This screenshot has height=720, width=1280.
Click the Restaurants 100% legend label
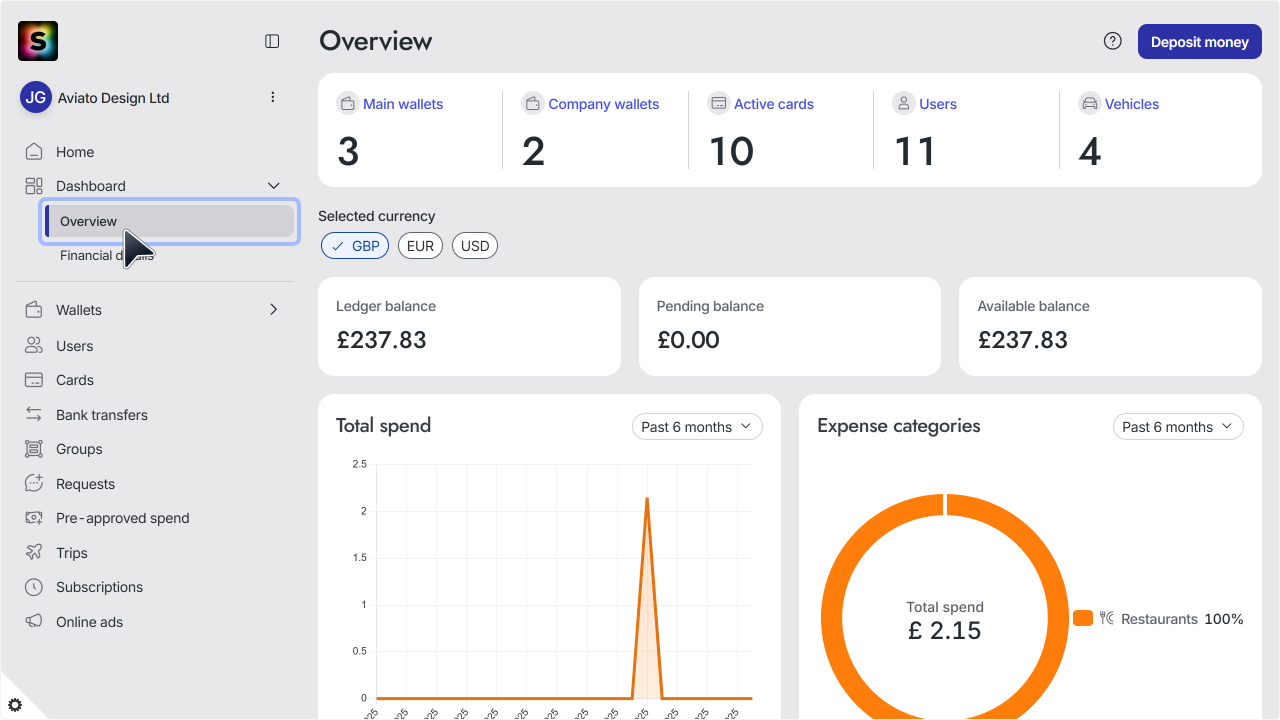pyautogui.click(x=1182, y=619)
